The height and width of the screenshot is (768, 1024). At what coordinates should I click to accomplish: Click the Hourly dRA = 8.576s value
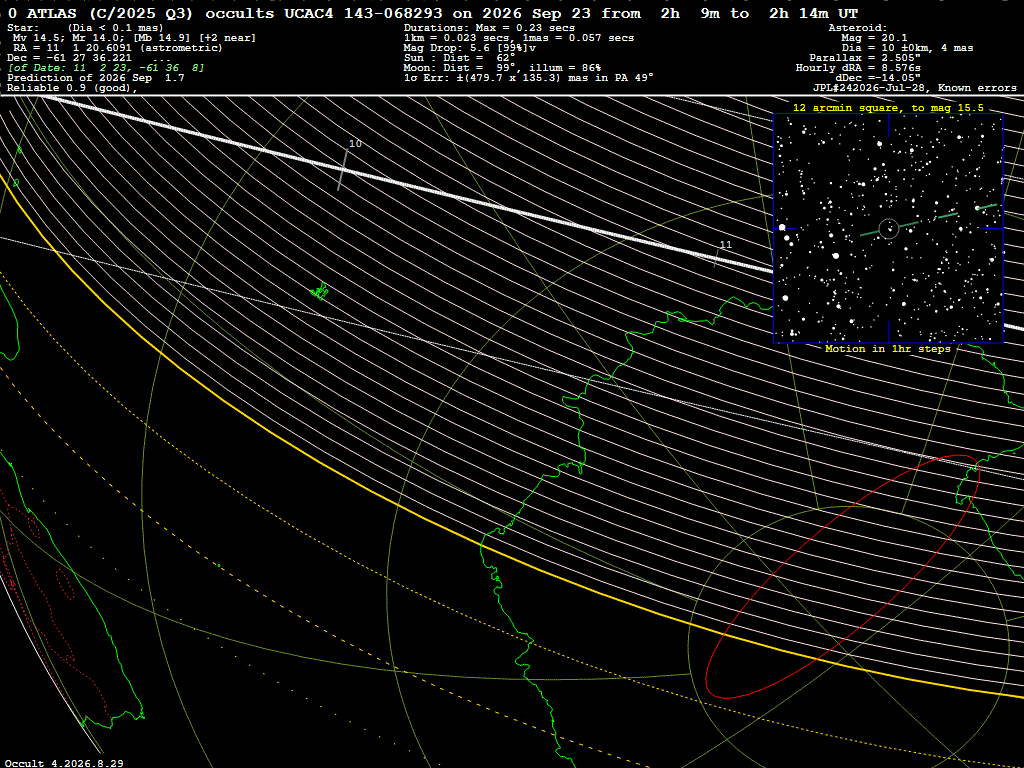click(858, 68)
